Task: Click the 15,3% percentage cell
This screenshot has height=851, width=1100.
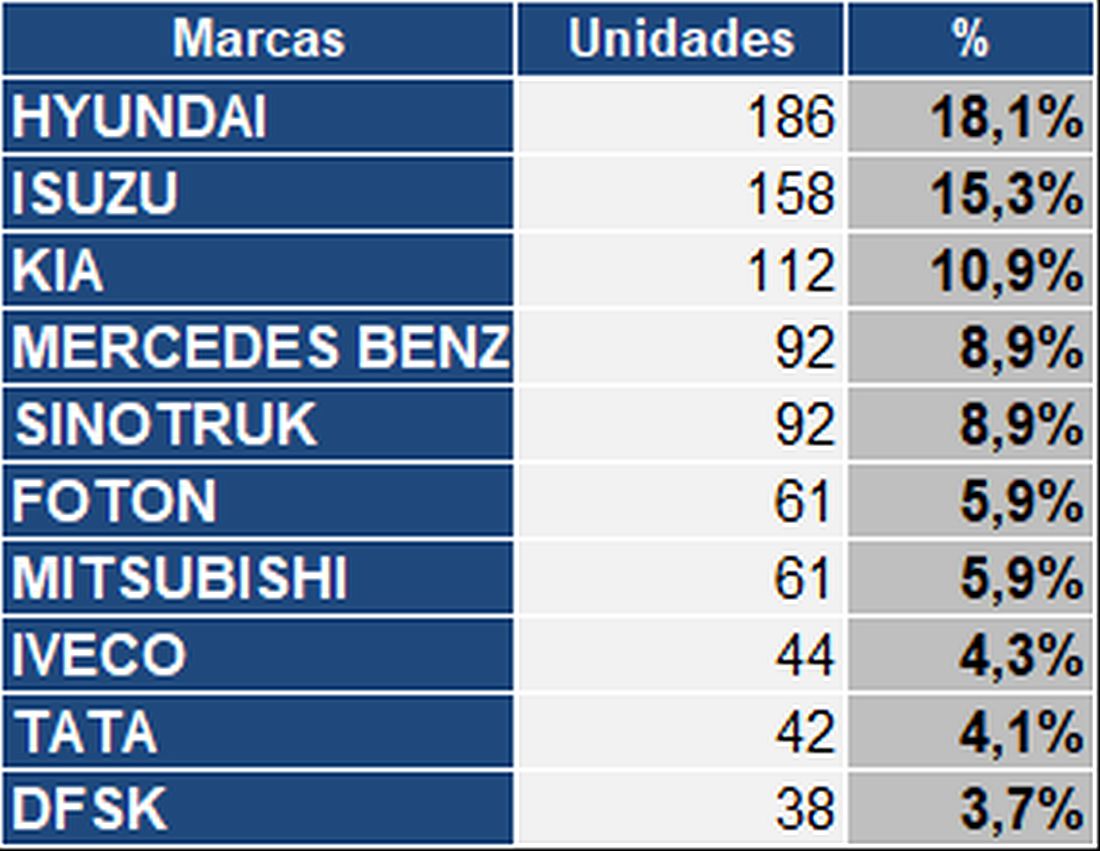Action: click(x=1005, y=193)
